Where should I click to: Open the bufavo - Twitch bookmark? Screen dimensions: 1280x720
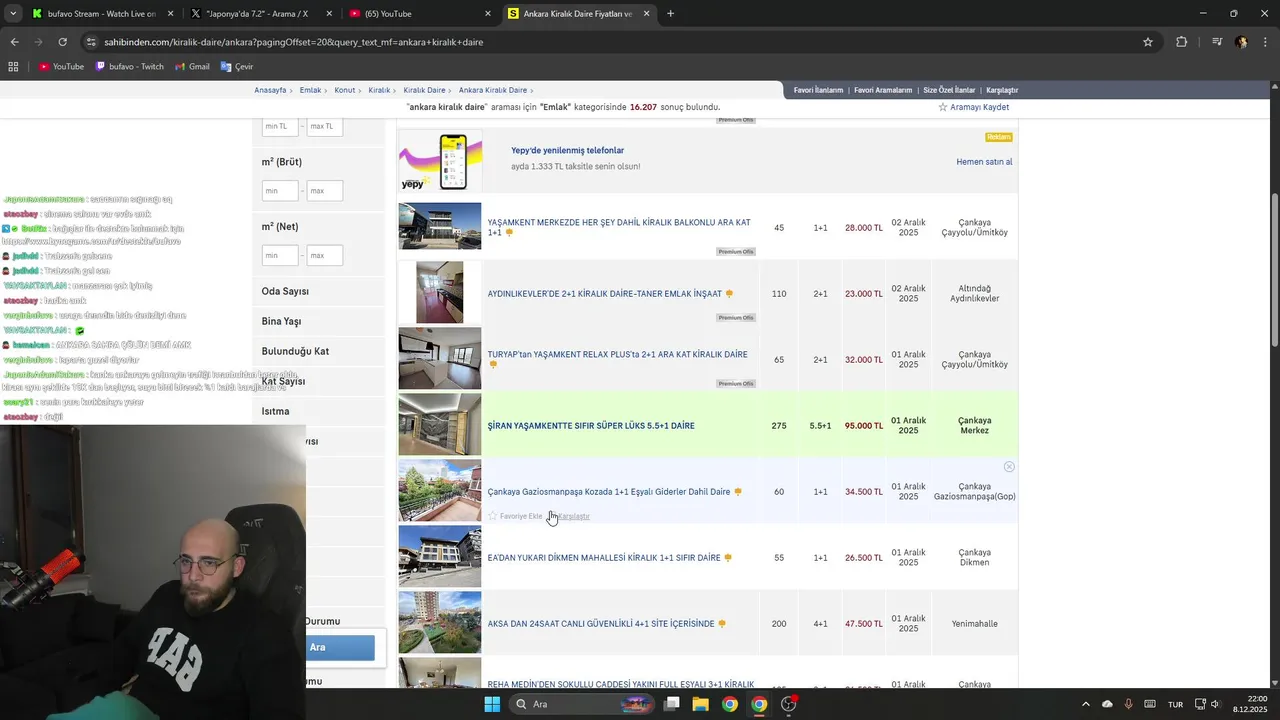tap(130, 66)
